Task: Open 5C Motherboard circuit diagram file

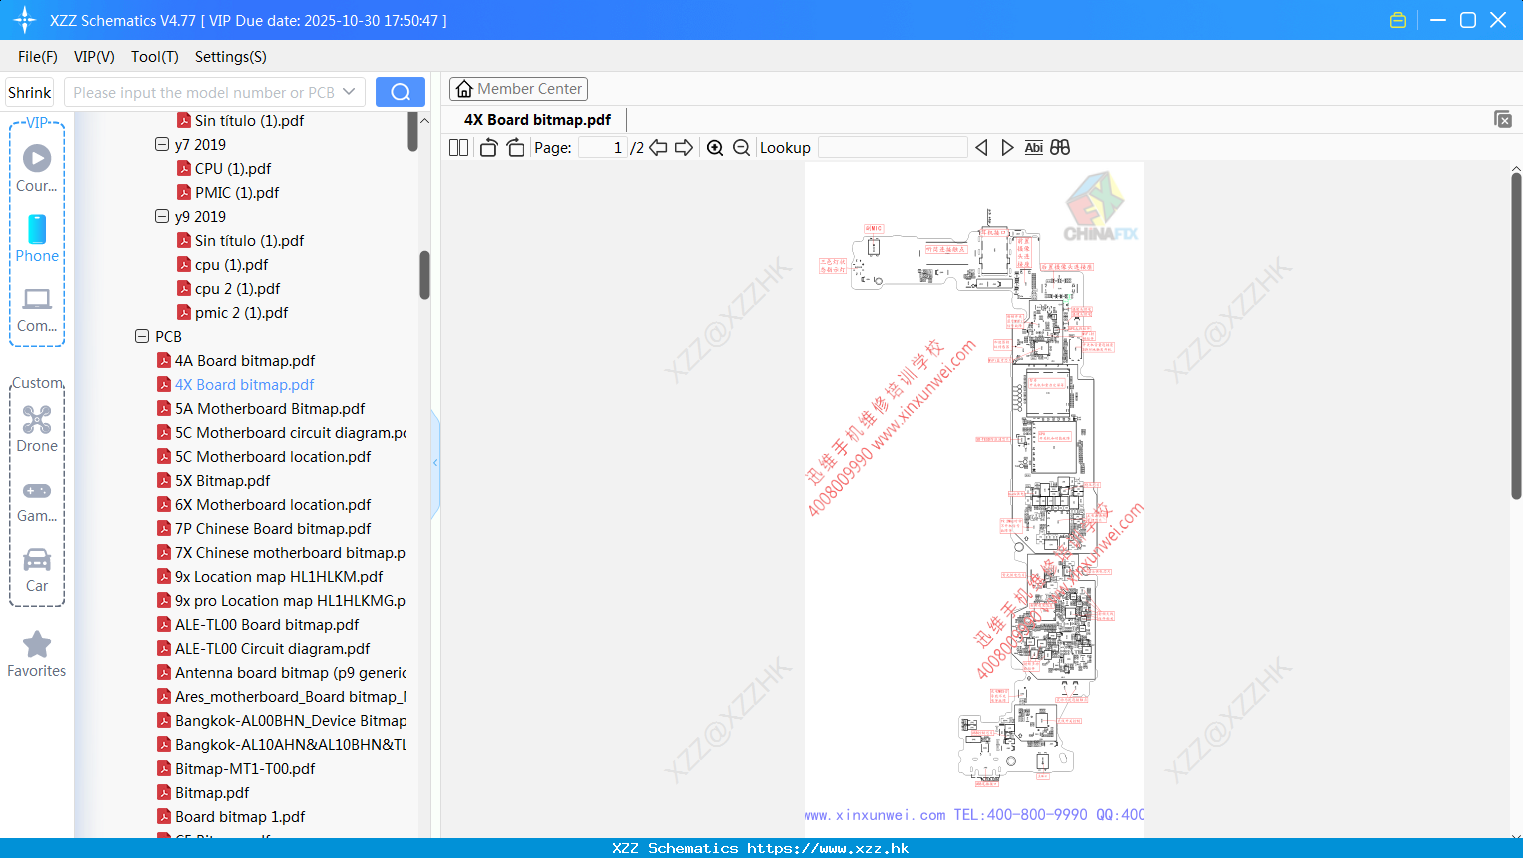Action: [282, 432]
